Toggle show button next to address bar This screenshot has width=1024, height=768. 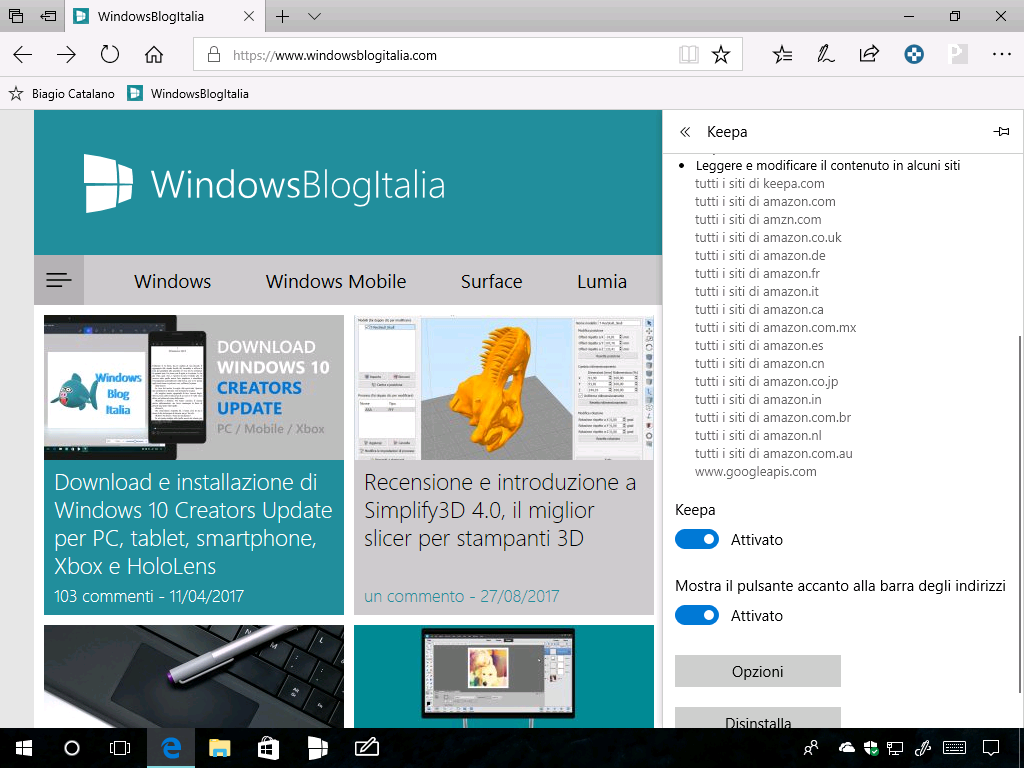pos(697,615)
